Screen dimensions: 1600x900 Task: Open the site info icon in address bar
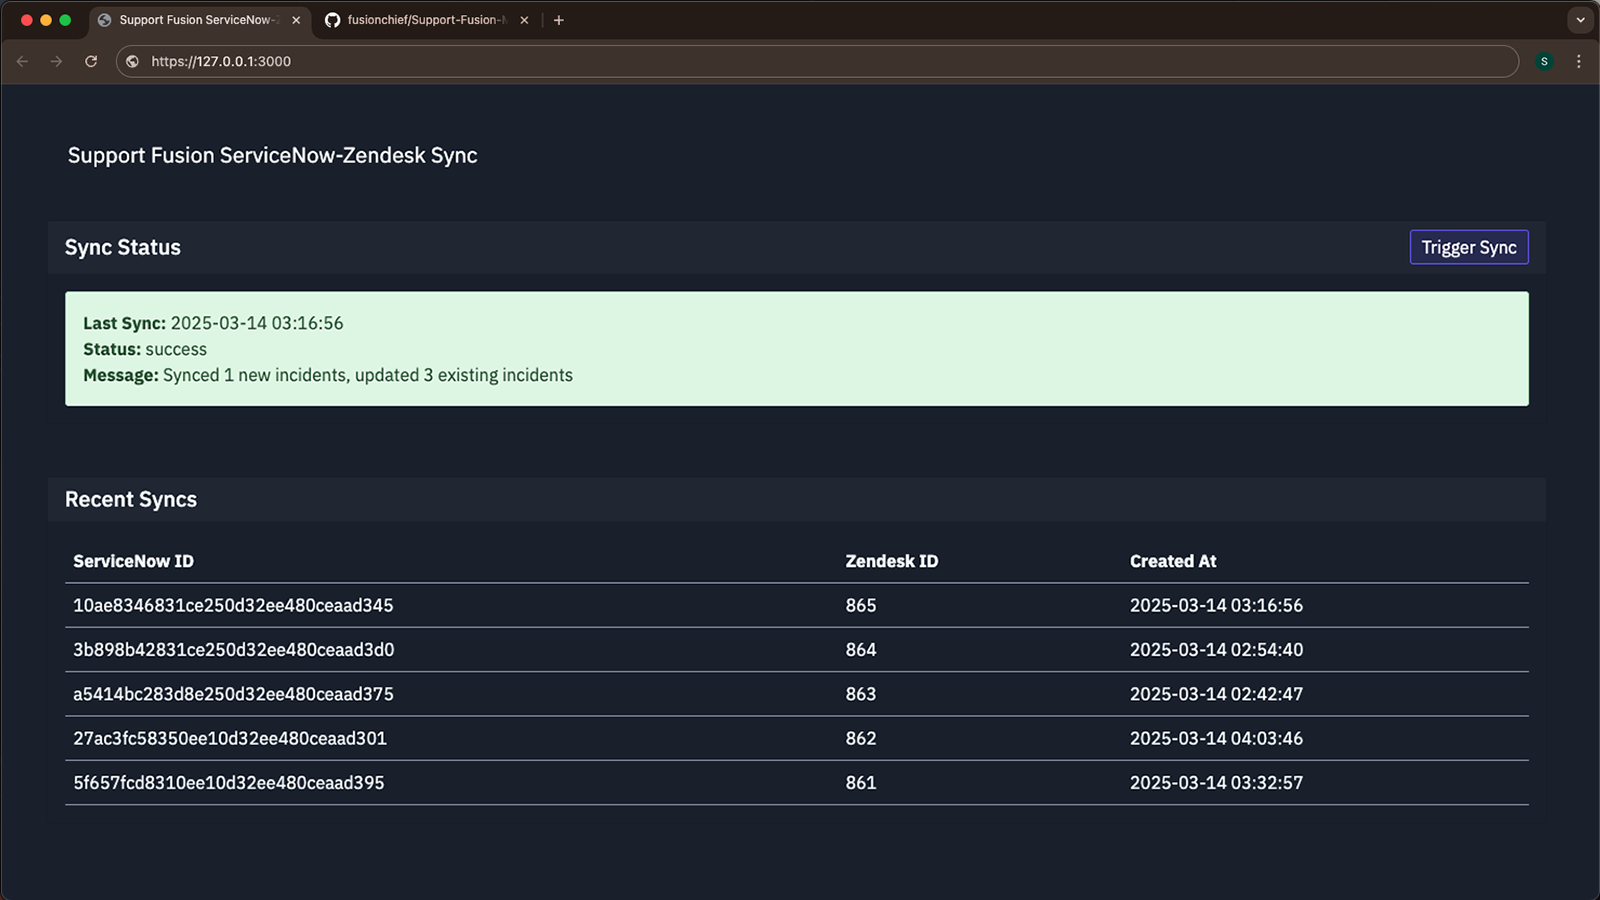point(132,61)
